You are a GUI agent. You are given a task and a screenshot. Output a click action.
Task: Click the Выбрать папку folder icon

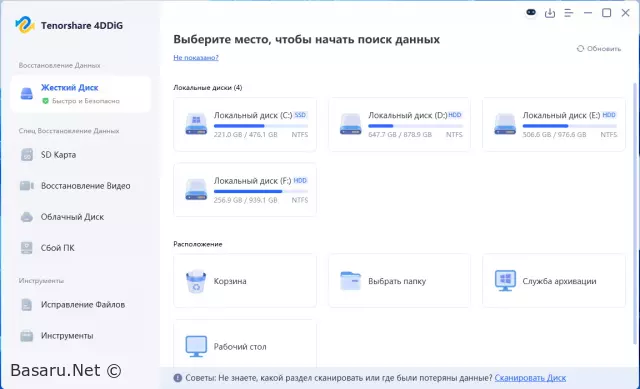pos(351,281)
